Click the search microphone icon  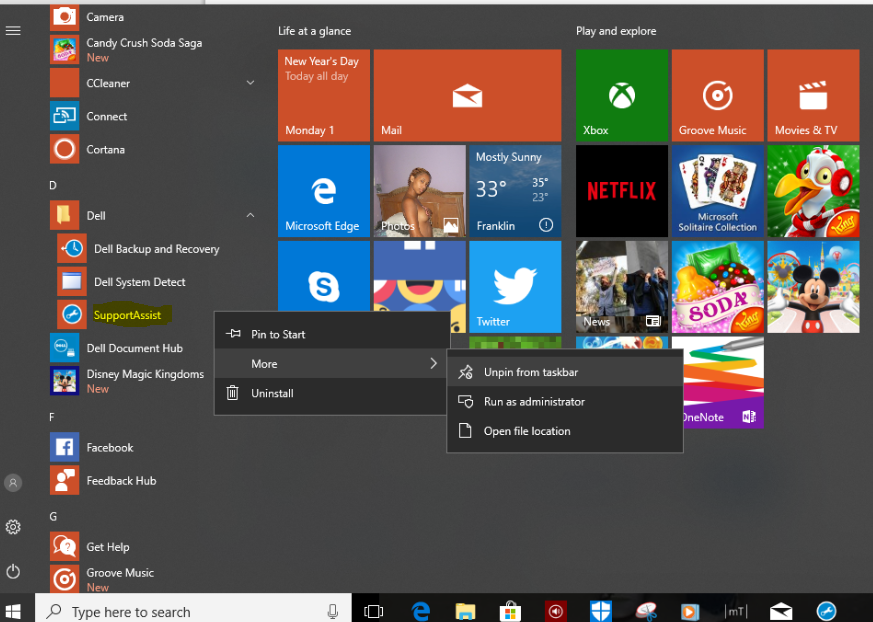point(333,611)
